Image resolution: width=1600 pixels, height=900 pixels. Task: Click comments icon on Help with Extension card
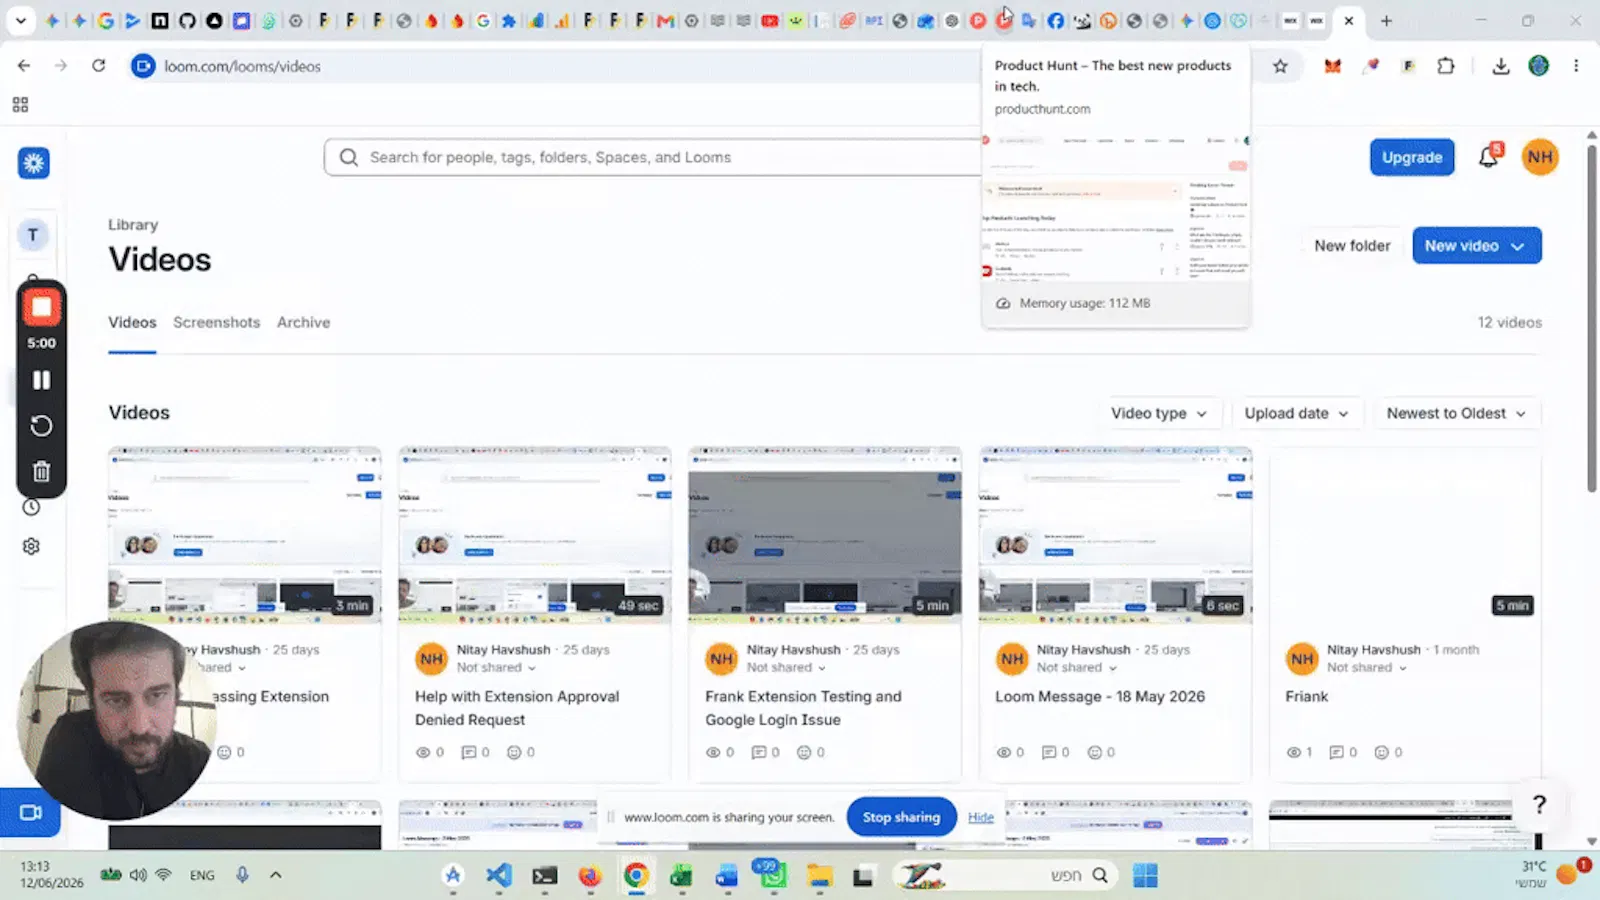(x=468, y=752)
